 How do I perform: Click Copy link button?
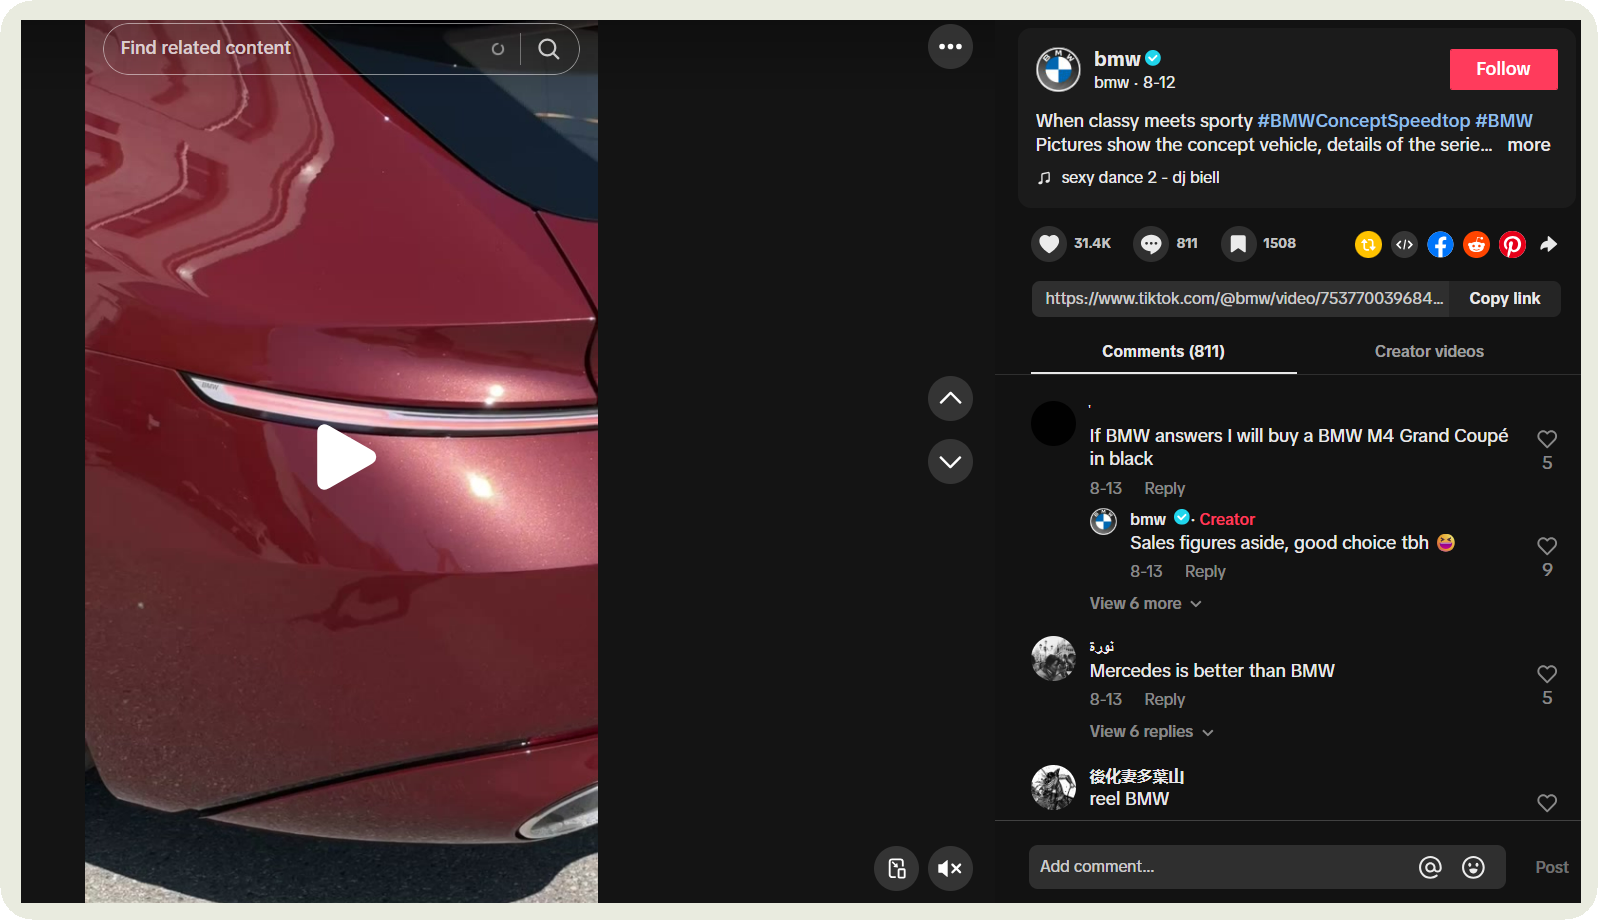1504,299
